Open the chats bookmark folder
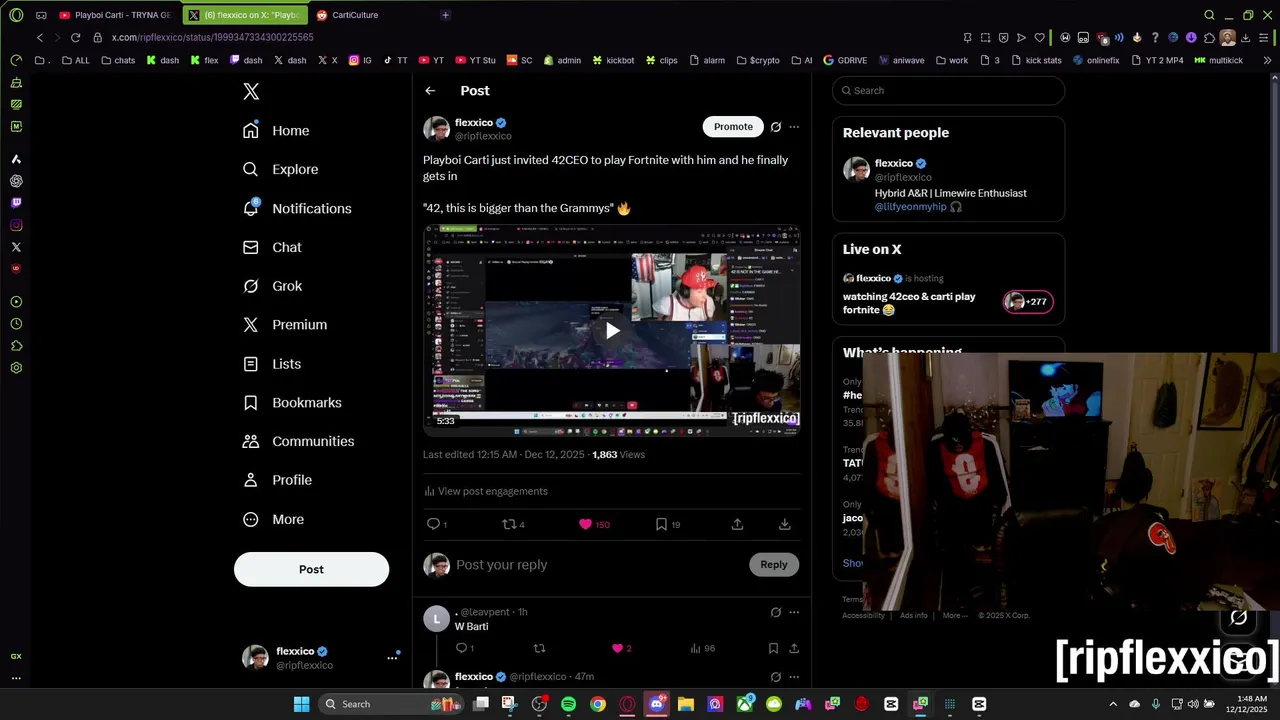 118,60
